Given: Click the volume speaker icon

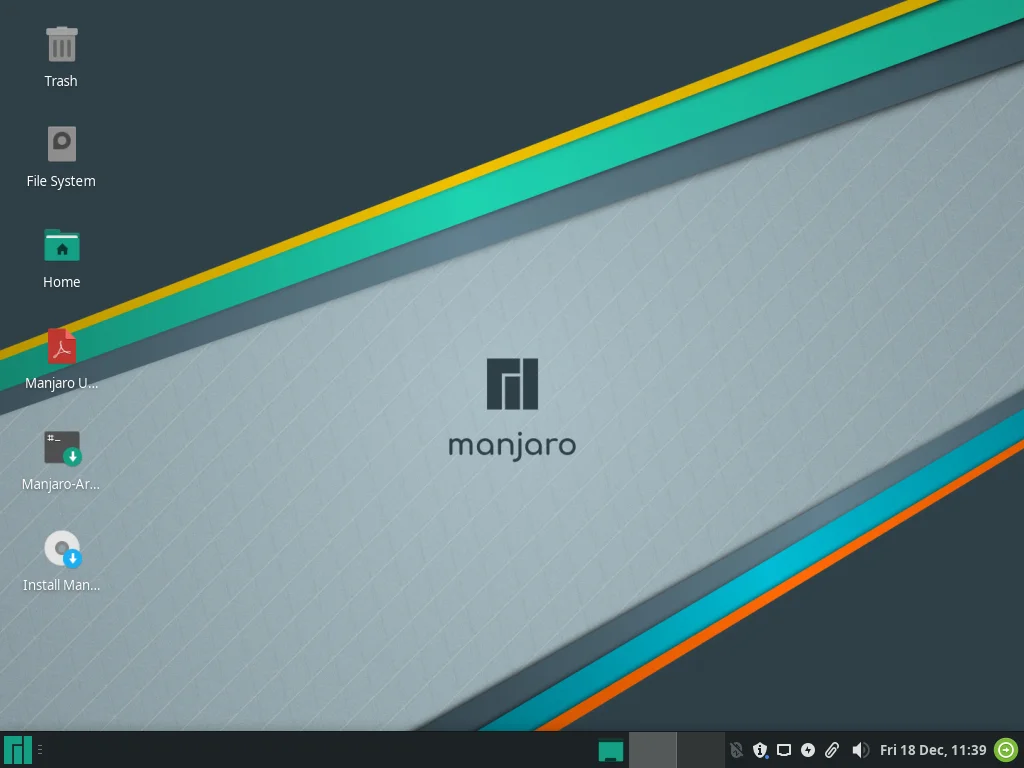Looking at the screenshot, I should 861,750.
